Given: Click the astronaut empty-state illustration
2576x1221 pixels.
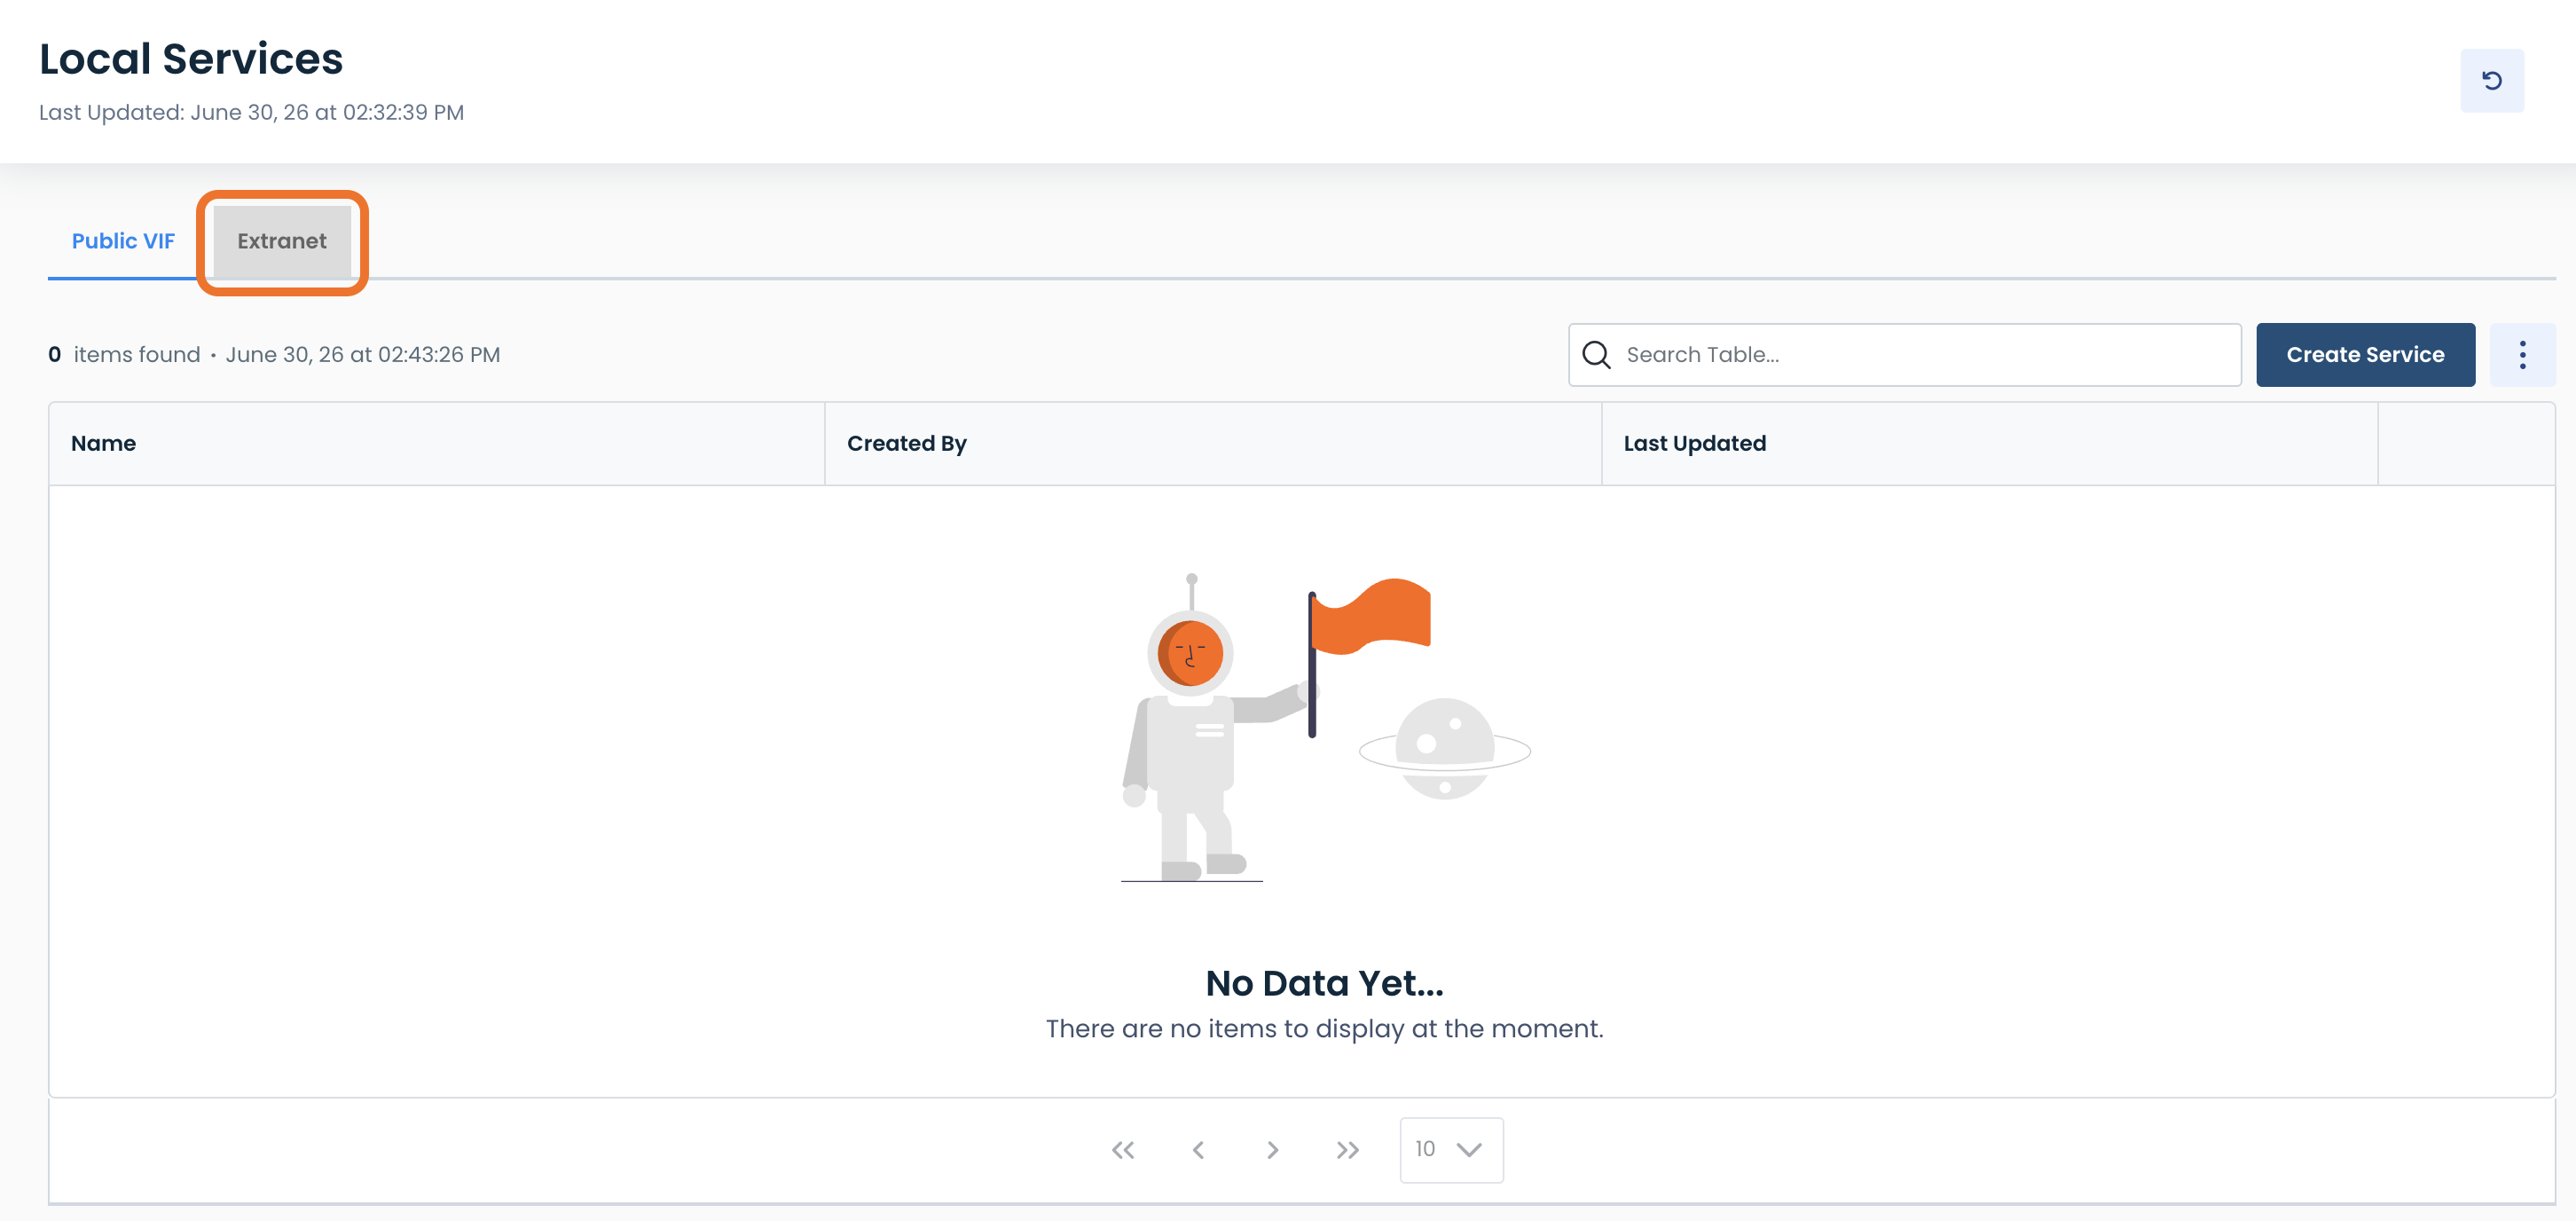Looking at the screenshot, I should coord(1324,727).
